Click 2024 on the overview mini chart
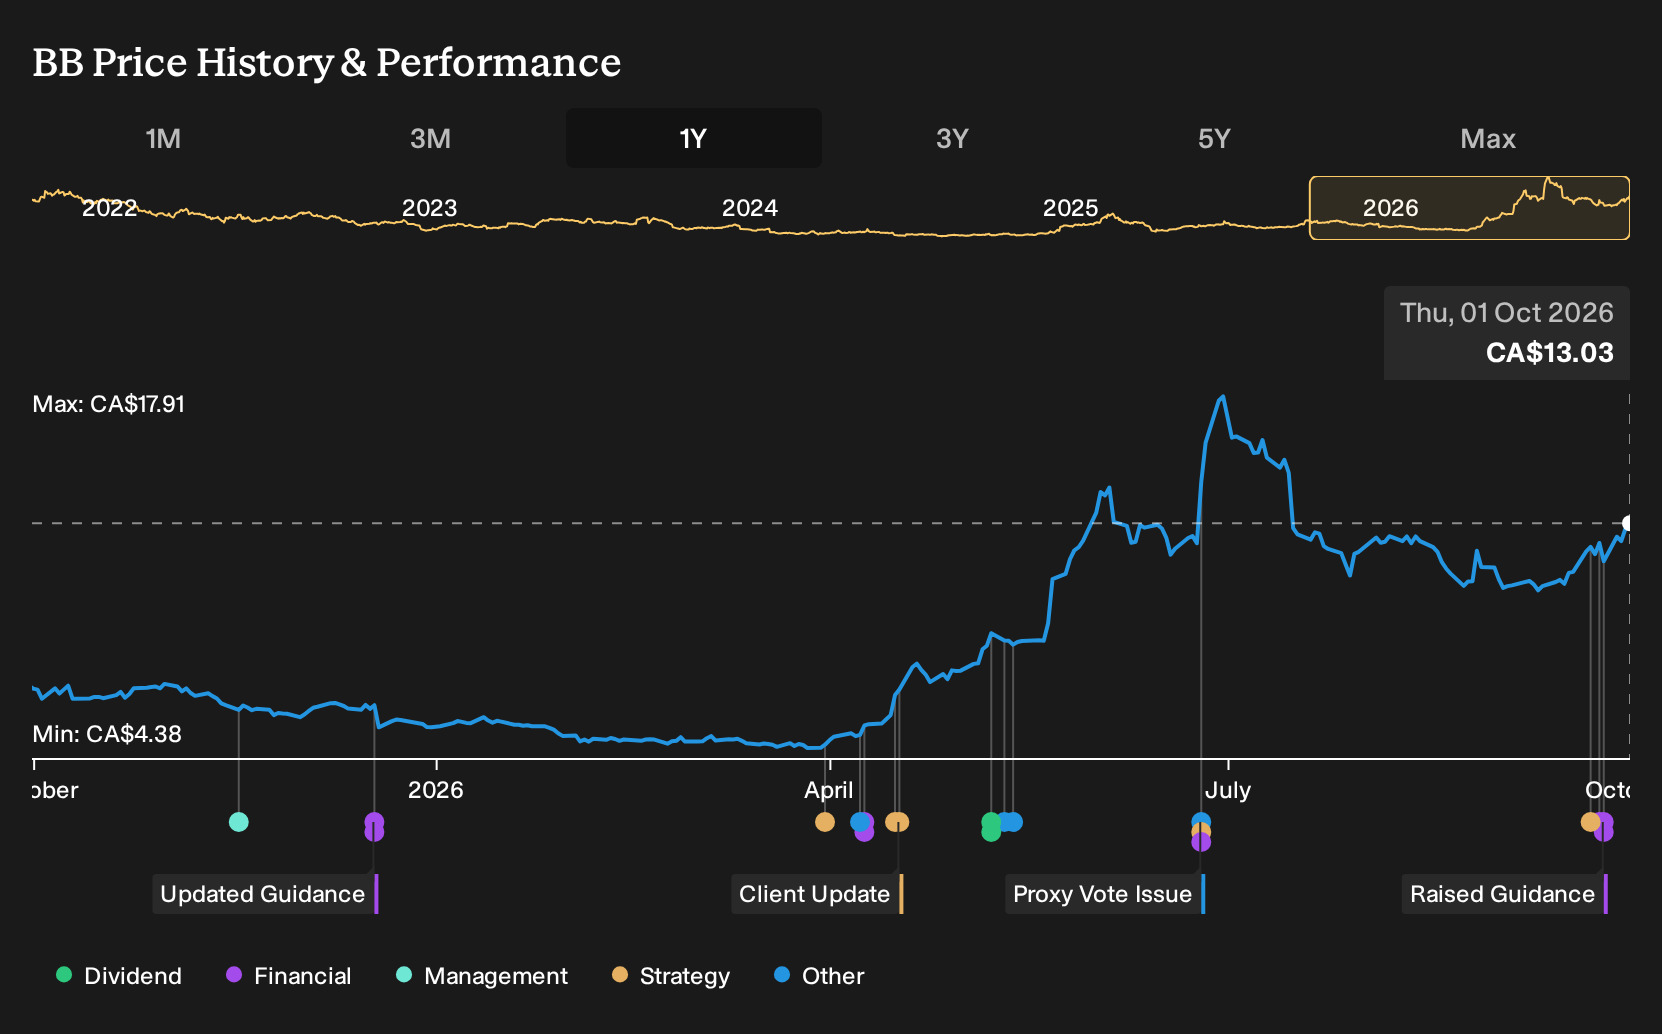 click(750, 208)
